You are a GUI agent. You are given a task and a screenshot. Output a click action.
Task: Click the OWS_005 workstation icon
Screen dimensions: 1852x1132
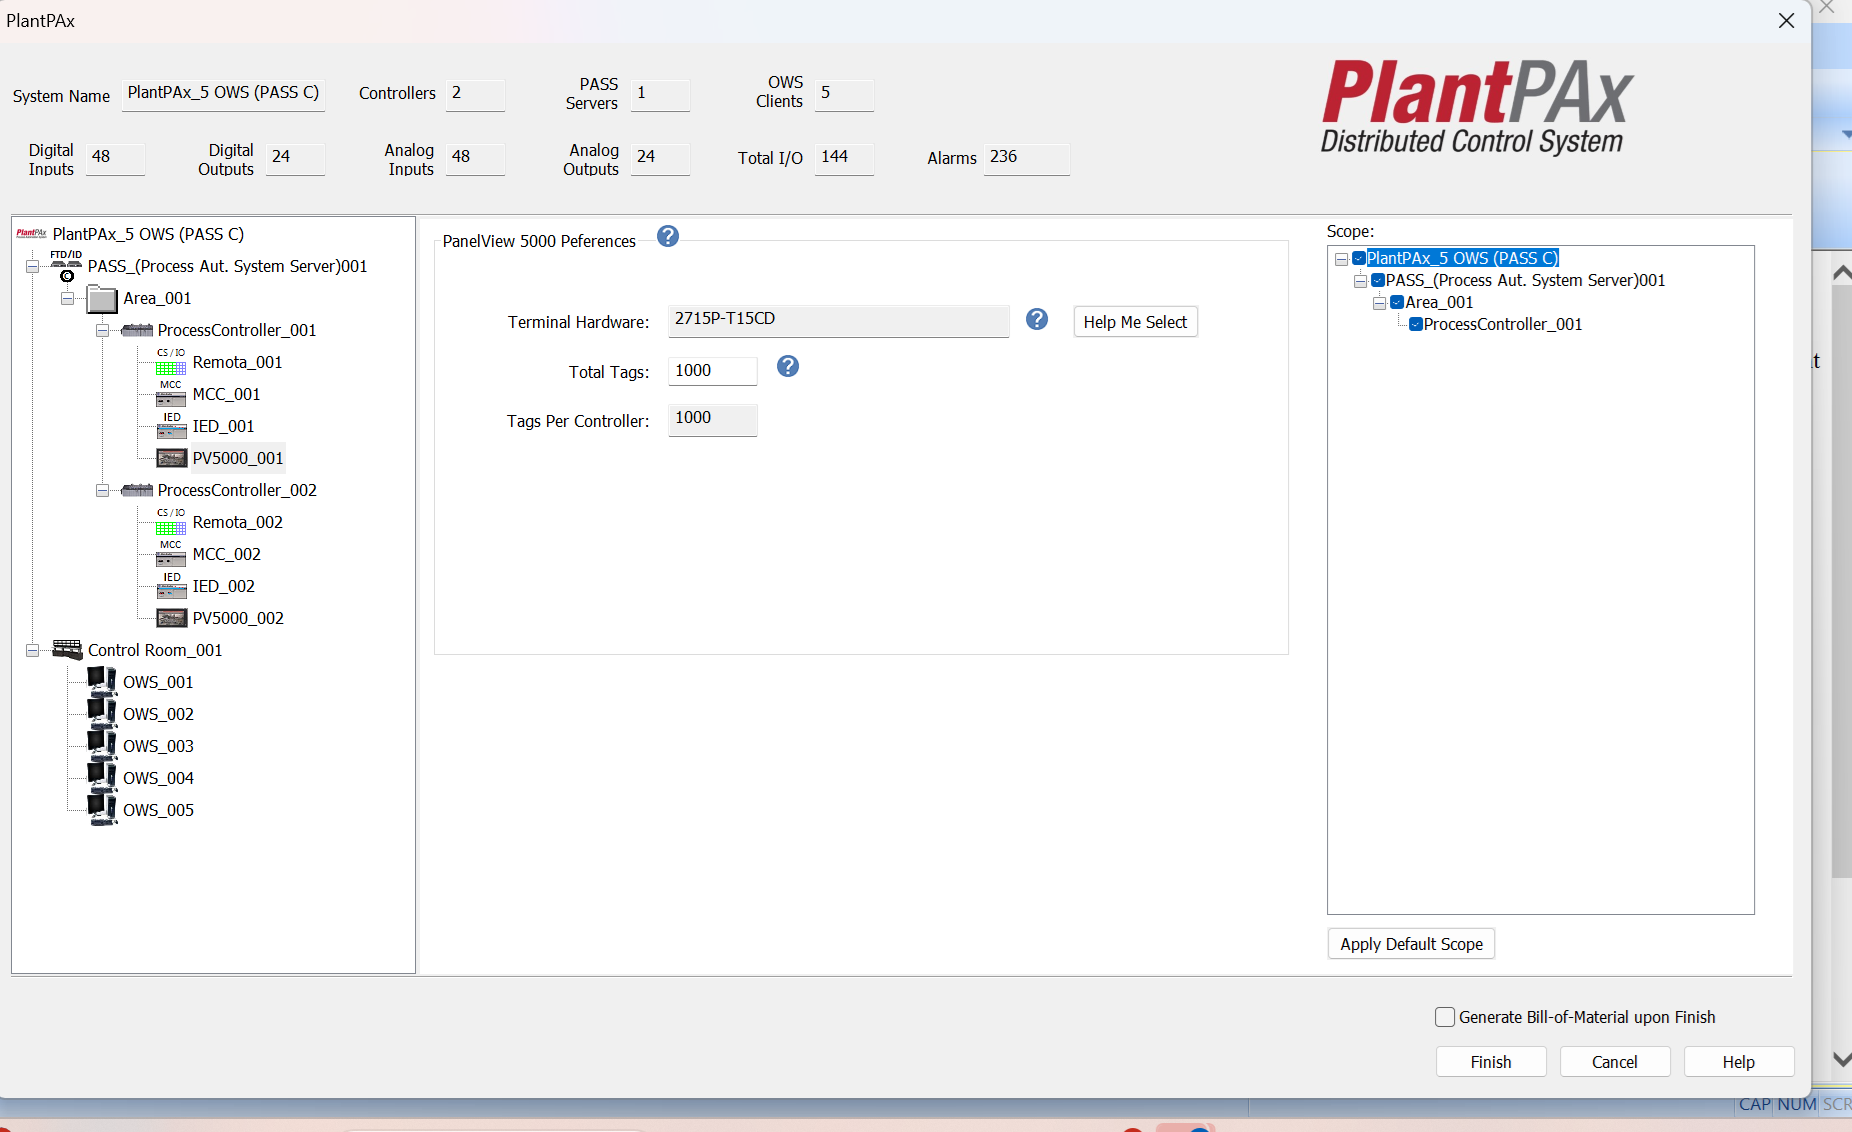pyautogui.click(x=102, y=809)
